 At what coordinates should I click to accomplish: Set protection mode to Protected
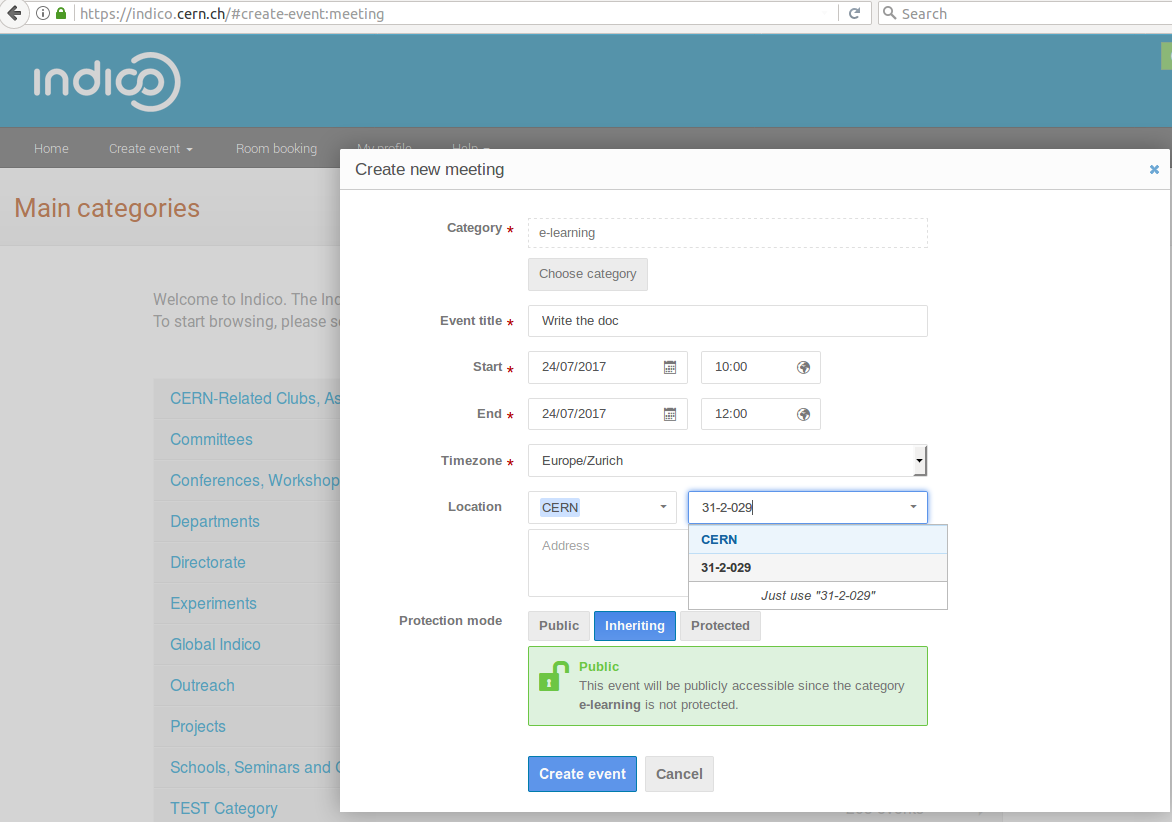(x=720, y=626)
